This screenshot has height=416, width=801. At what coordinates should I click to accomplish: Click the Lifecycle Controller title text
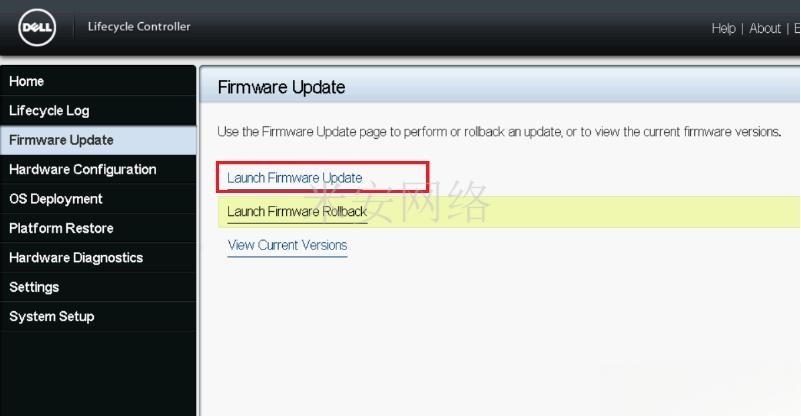139,27
